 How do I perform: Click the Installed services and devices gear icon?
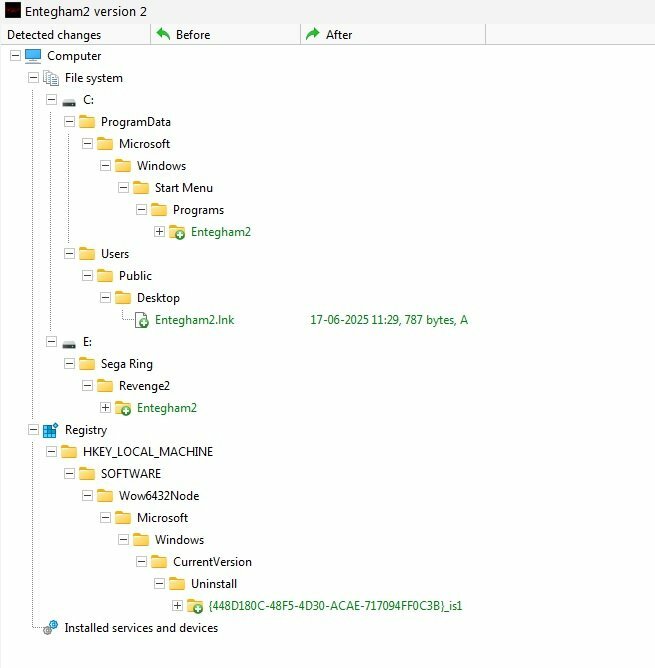50,628
